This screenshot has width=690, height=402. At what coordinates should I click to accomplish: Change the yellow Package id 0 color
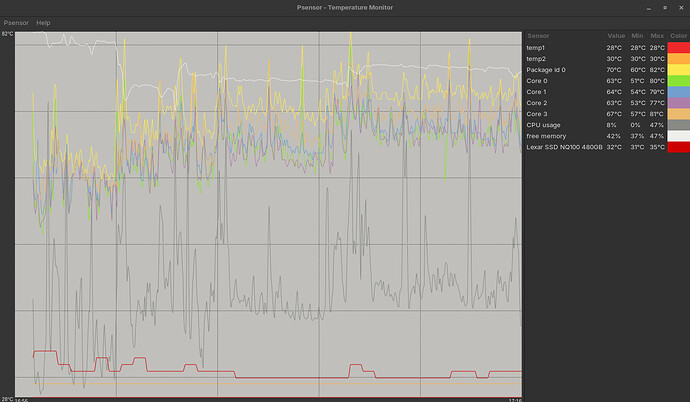pyautogui.click(x=677, y=70)
